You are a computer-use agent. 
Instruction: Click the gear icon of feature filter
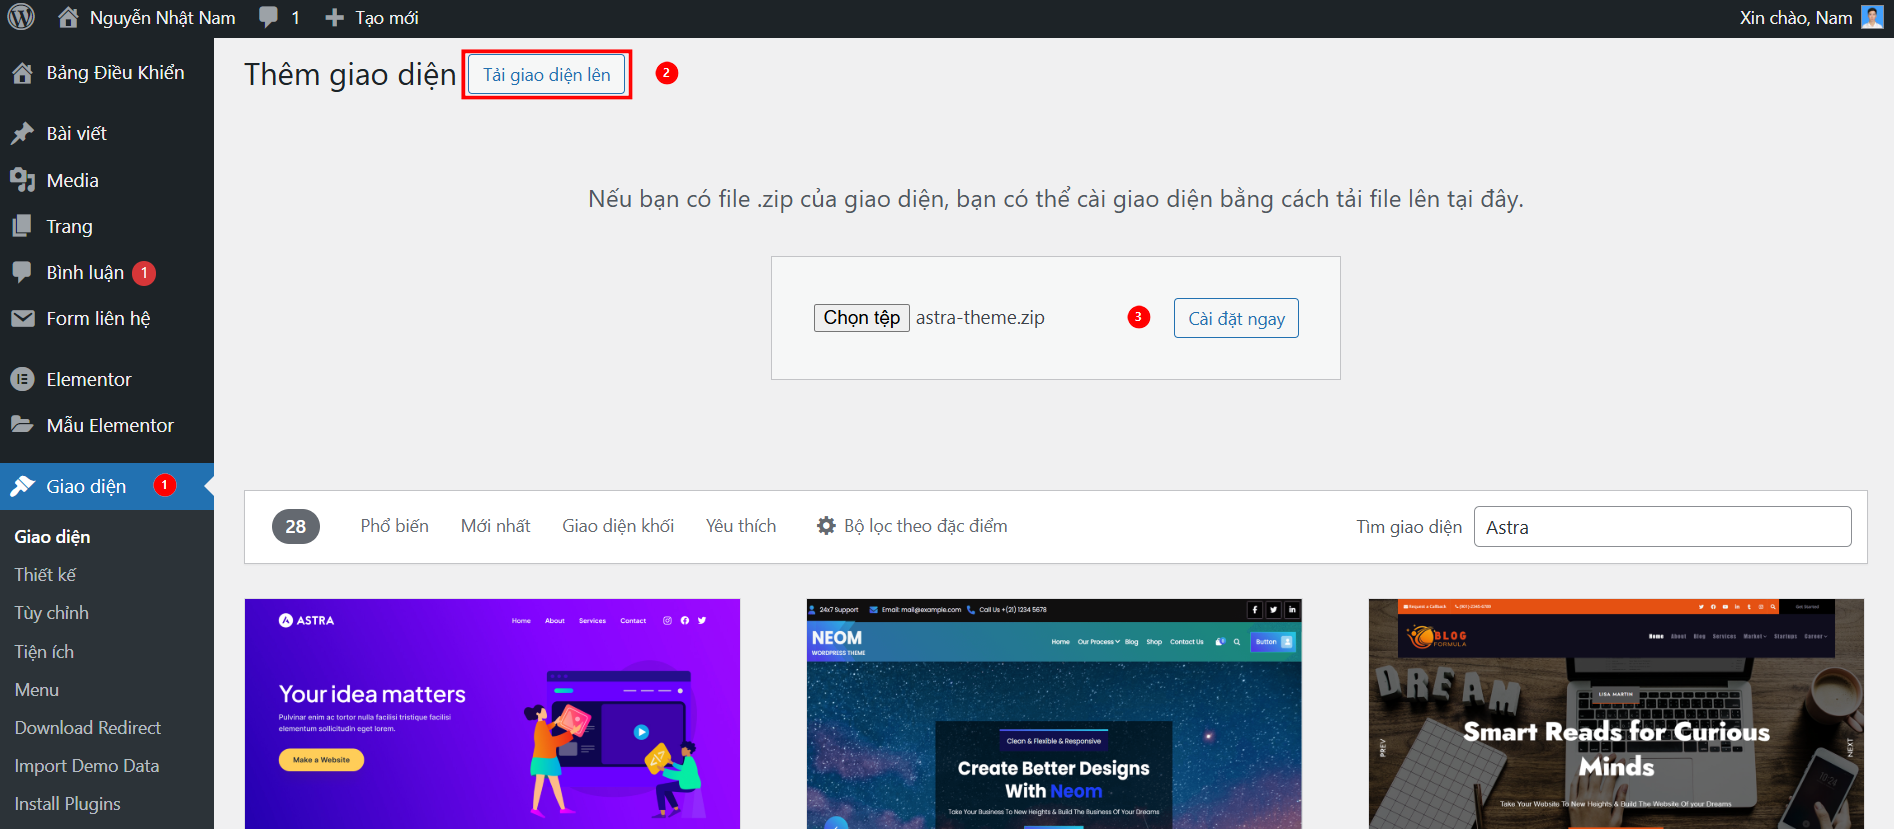[x=826, y=526]
